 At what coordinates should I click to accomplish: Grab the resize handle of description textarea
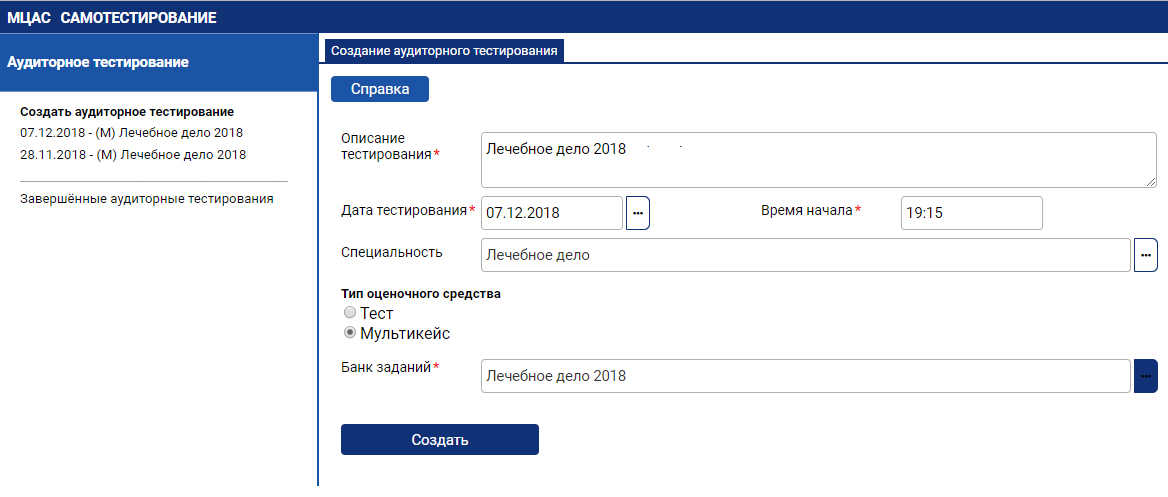pos(1151,181)
